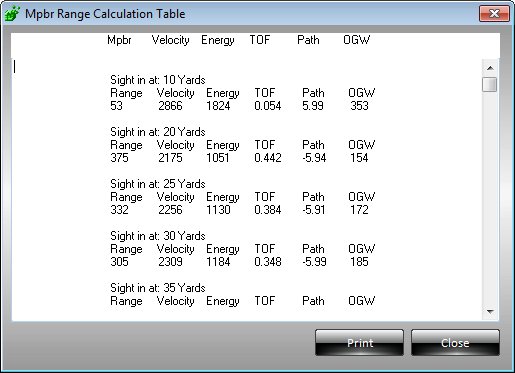515x373 pixels.
Task: Click the scrollbar up arrow
Action: pyautogui.click(x=490, y=68)
